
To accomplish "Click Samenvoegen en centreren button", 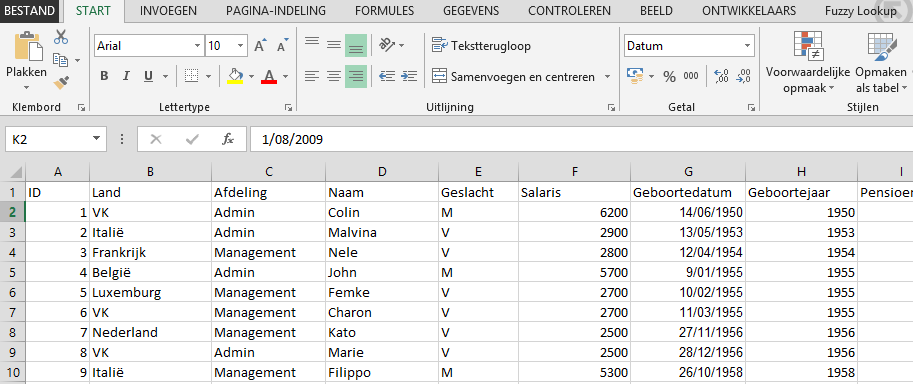I will [x=514, y=76].
